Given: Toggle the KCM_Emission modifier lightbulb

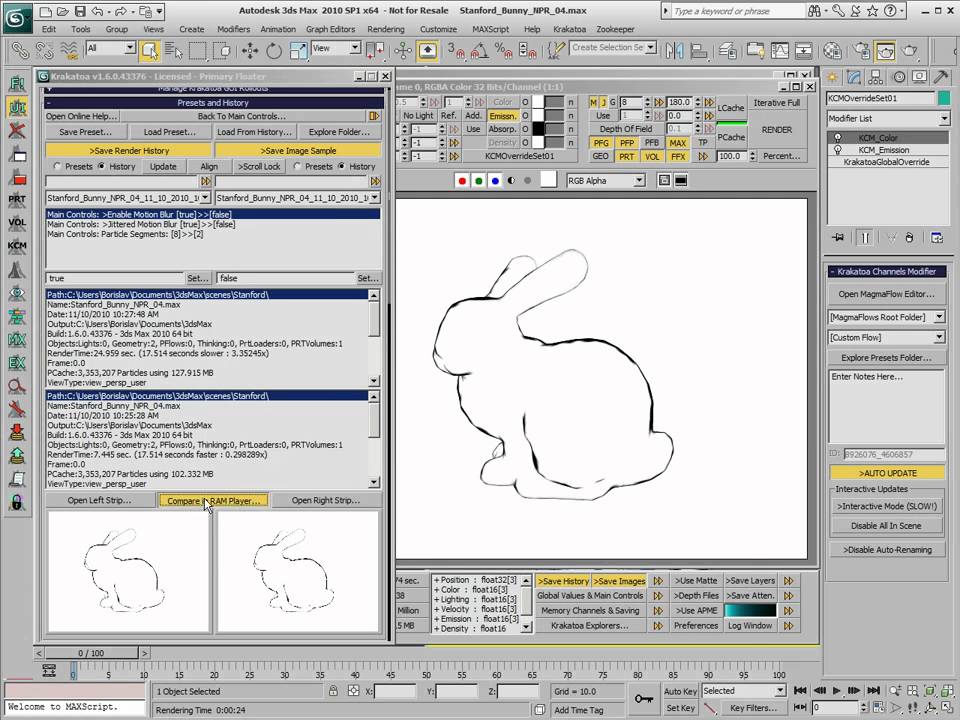Looking at the screenshot, I should [x=838, y=149].
